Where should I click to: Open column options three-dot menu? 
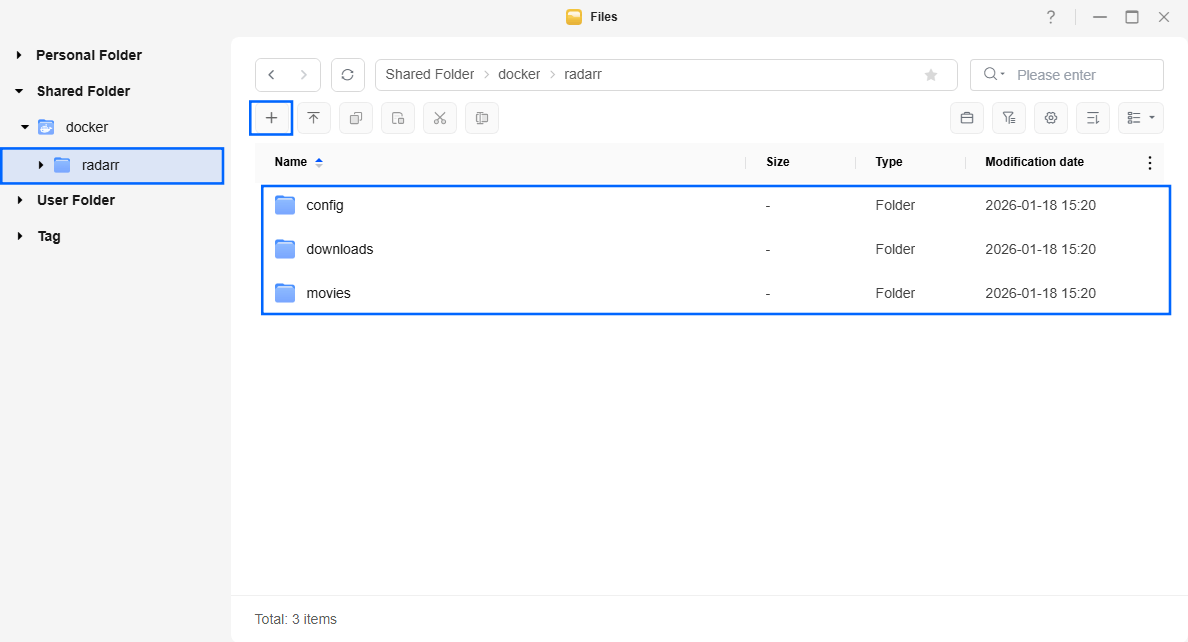pyautogui.click(x=1149, y=162)
